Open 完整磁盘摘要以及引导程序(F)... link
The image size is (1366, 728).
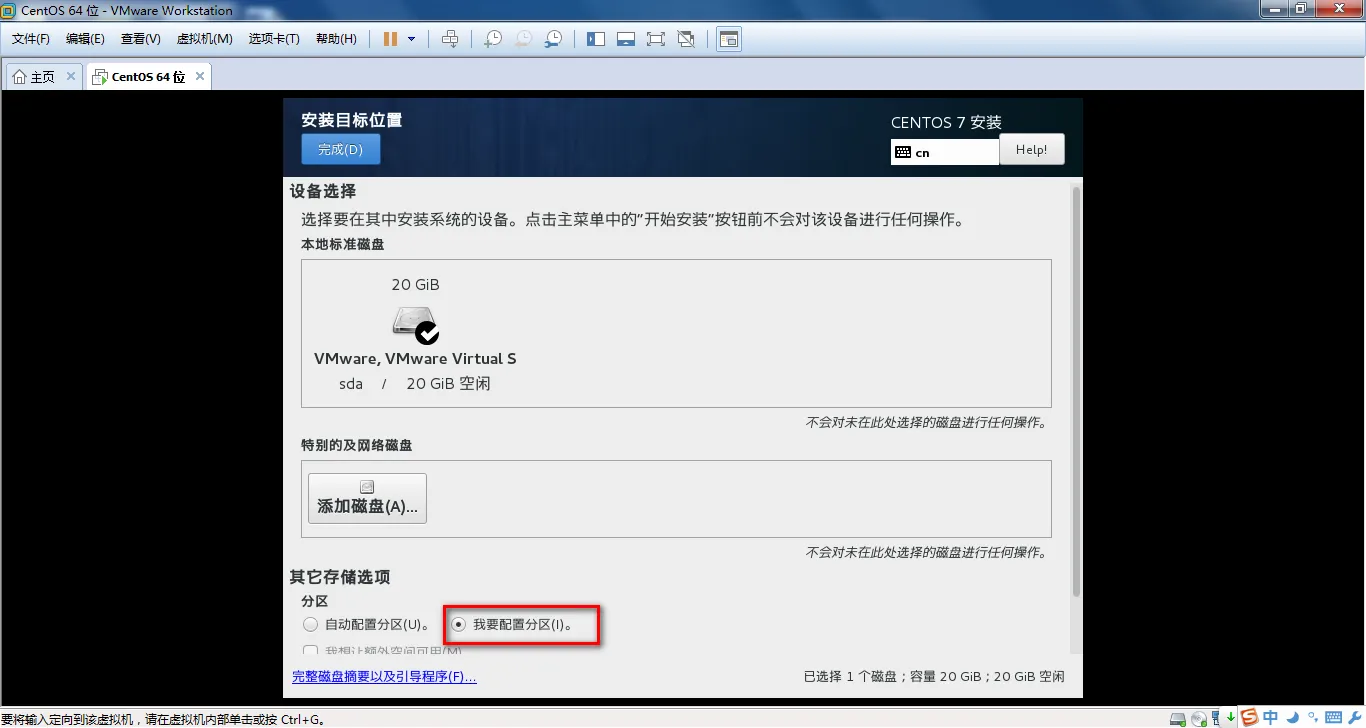tap(384, 677)
